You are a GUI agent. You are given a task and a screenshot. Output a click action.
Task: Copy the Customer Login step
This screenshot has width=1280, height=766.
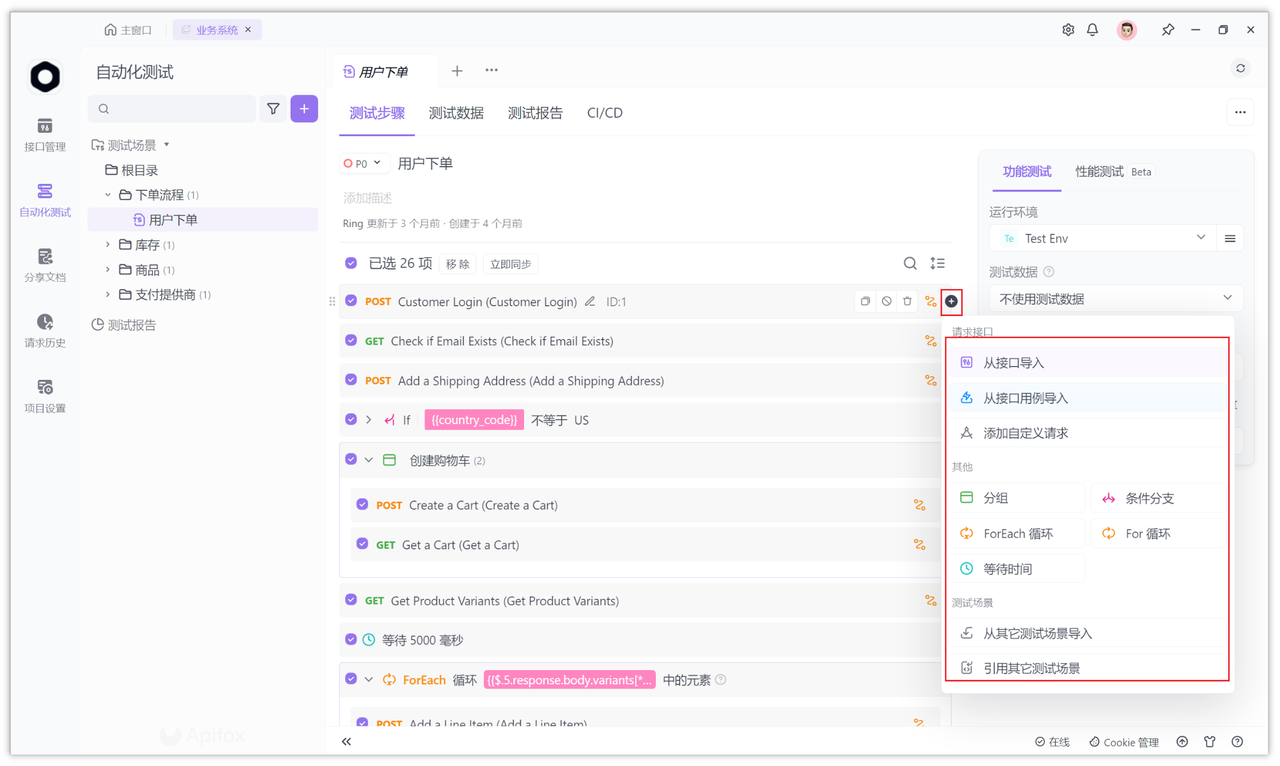tap(865, 301)
